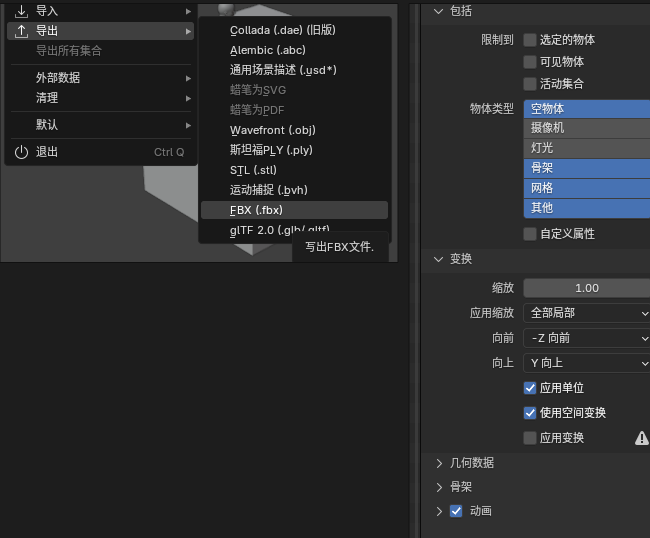This screenshot has width=650, height=538.
Task: Enable the 自定义属性 checkbox
Action: click(x=530, y=234)
